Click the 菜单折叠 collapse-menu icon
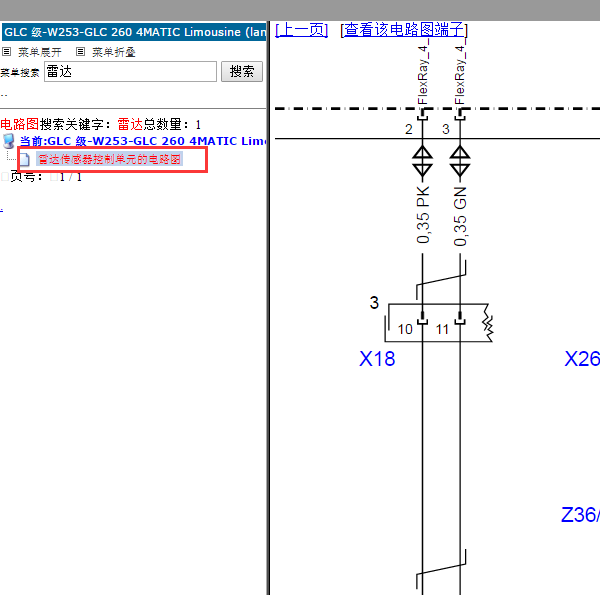The height and width of the screenshot is (595, 600). pyautogui.click(x=80, y=52)
